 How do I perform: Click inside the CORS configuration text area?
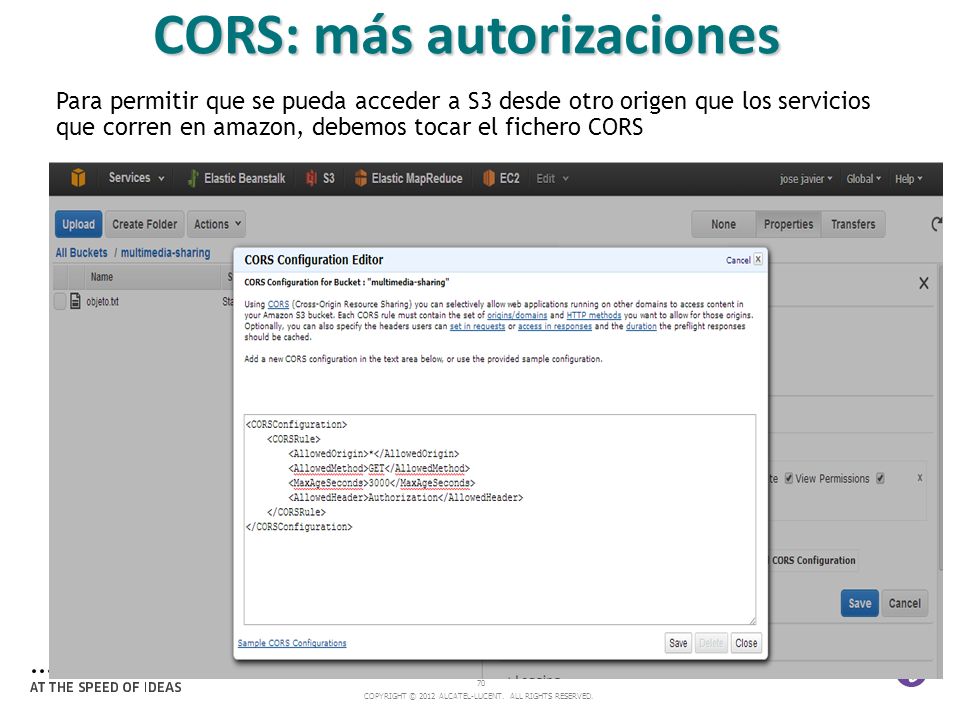tap(500, 519)
